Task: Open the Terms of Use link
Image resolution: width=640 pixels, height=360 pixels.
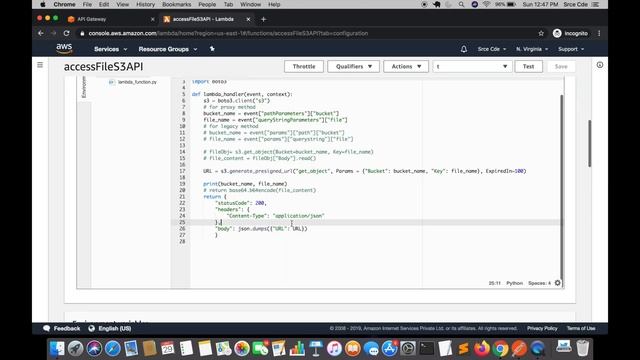Action: (581, 329)
